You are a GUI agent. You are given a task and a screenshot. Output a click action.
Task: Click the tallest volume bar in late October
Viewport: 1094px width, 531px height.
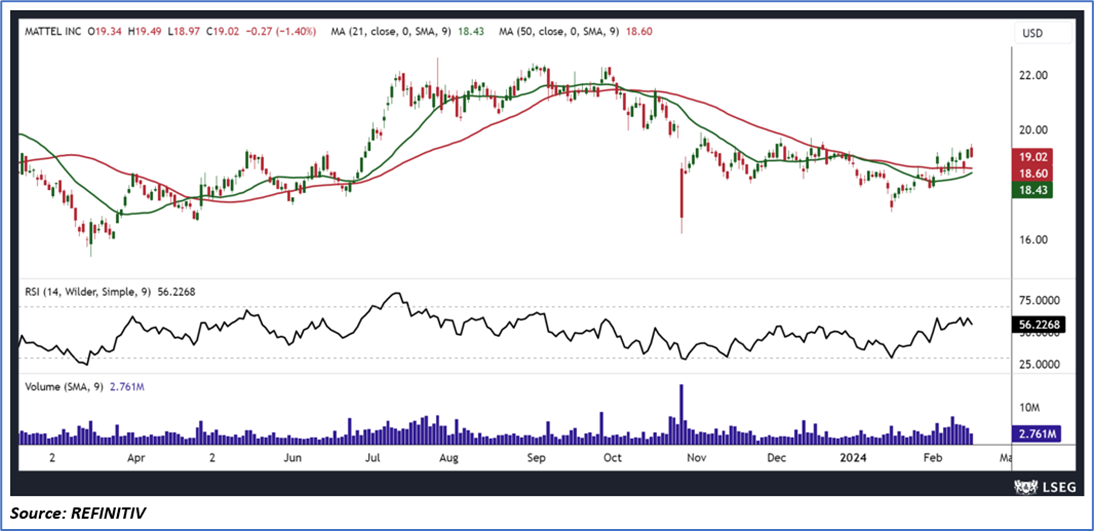click(680, 414)
